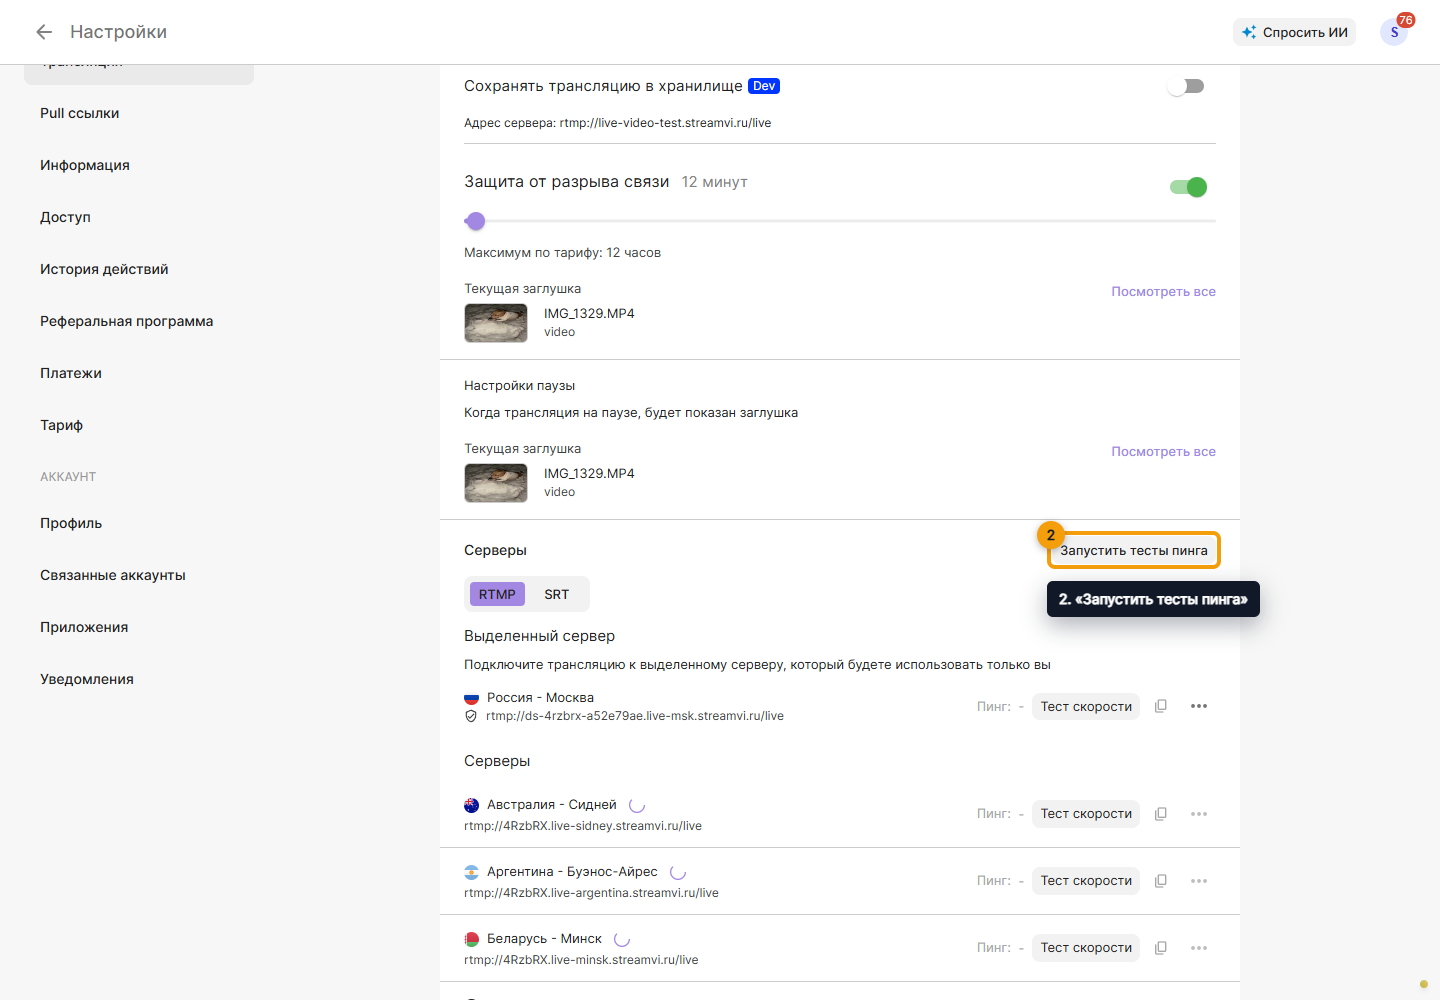Go back using the arrow next to Настройки
The image size is (1440, 1000).
pyautogui.click(x=44, y=32)
